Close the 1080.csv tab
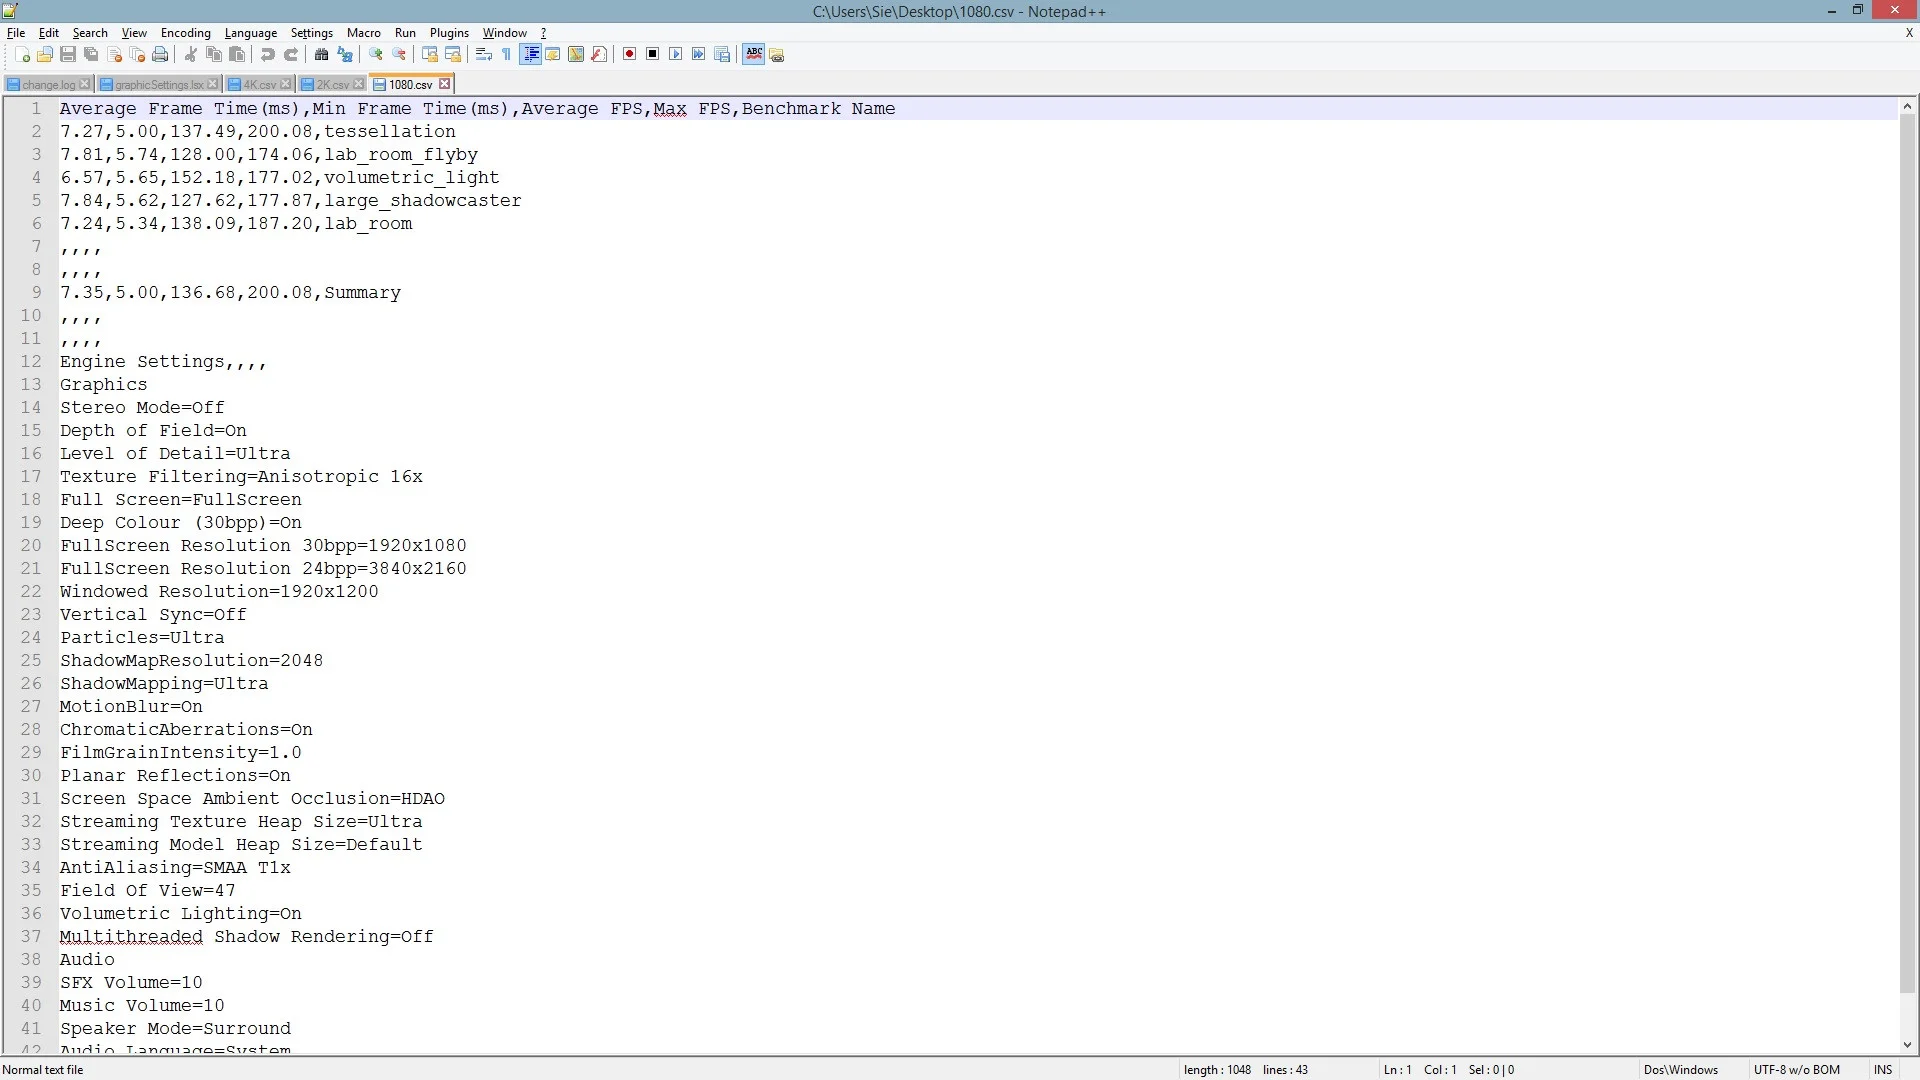Image resolution: width=1920 pixels, height=1080 pixels. pyautogui.click(x=445, y=84)
